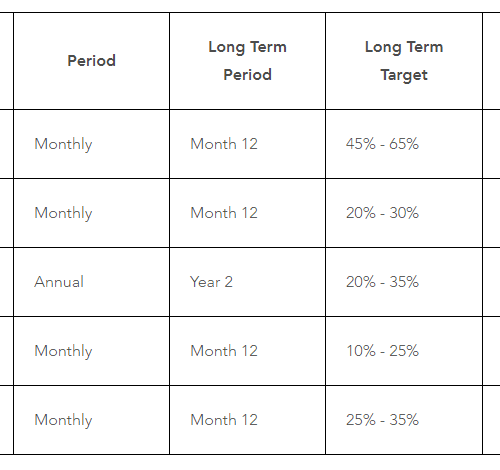Select the 20% - 35% target cell
Screen dimensions: 500x470
click(x=404, y=282)
